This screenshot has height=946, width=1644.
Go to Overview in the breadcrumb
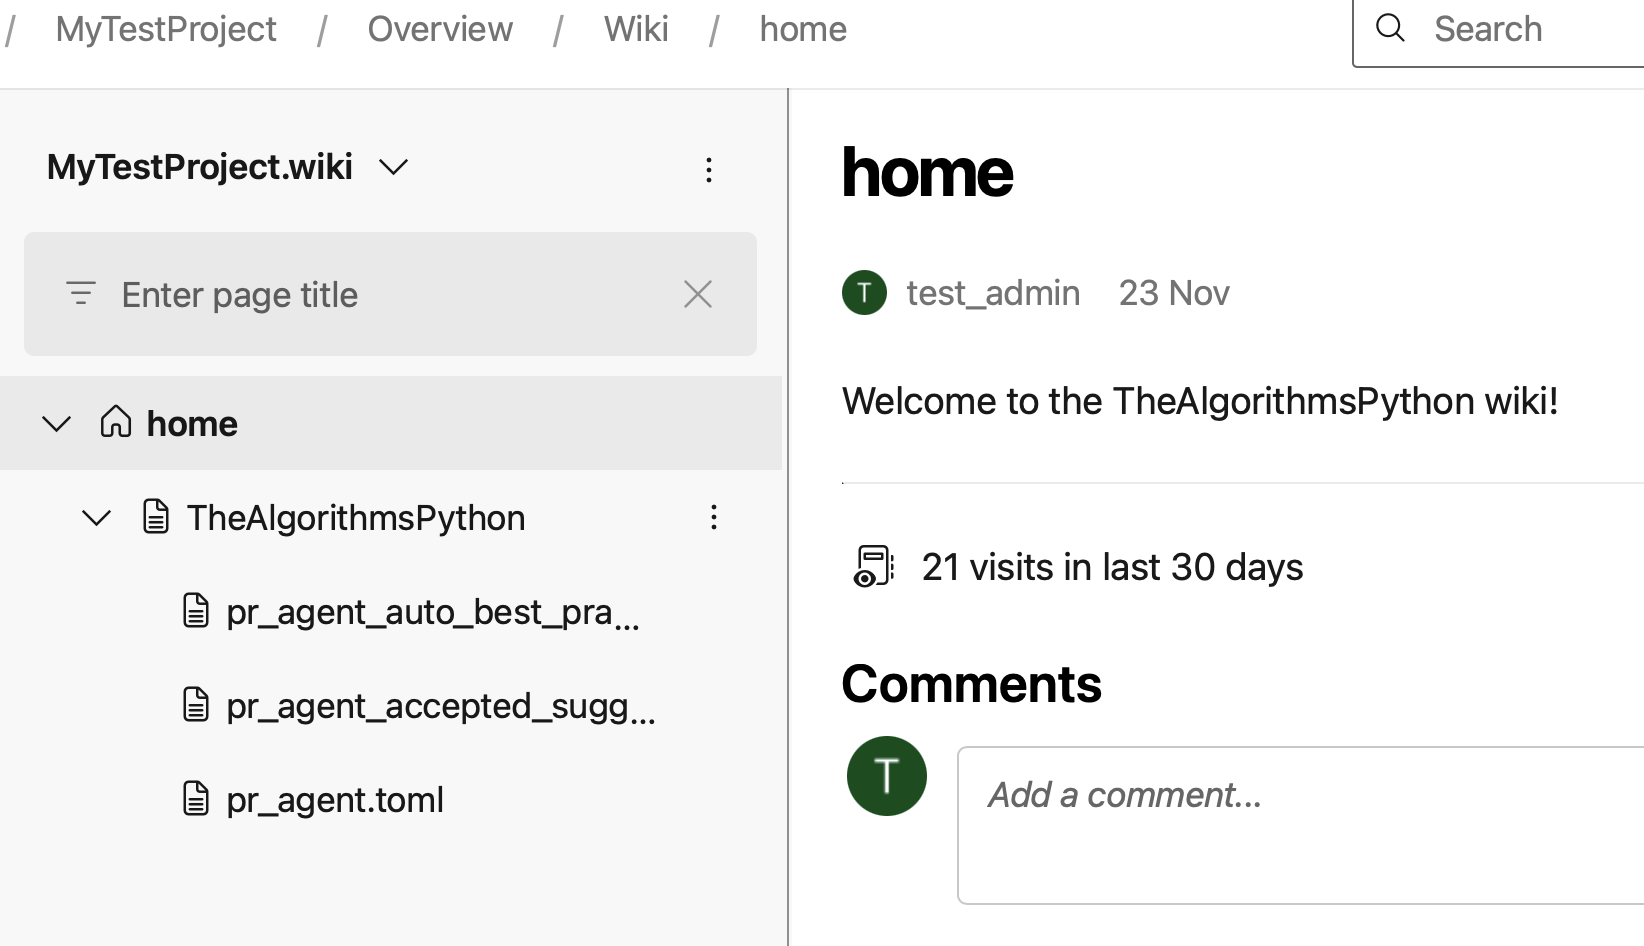[440, 29]
